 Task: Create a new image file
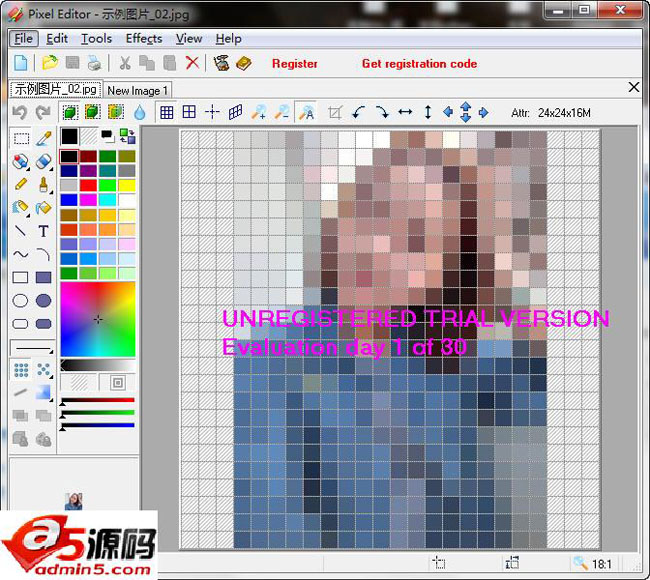coord(21,63)
